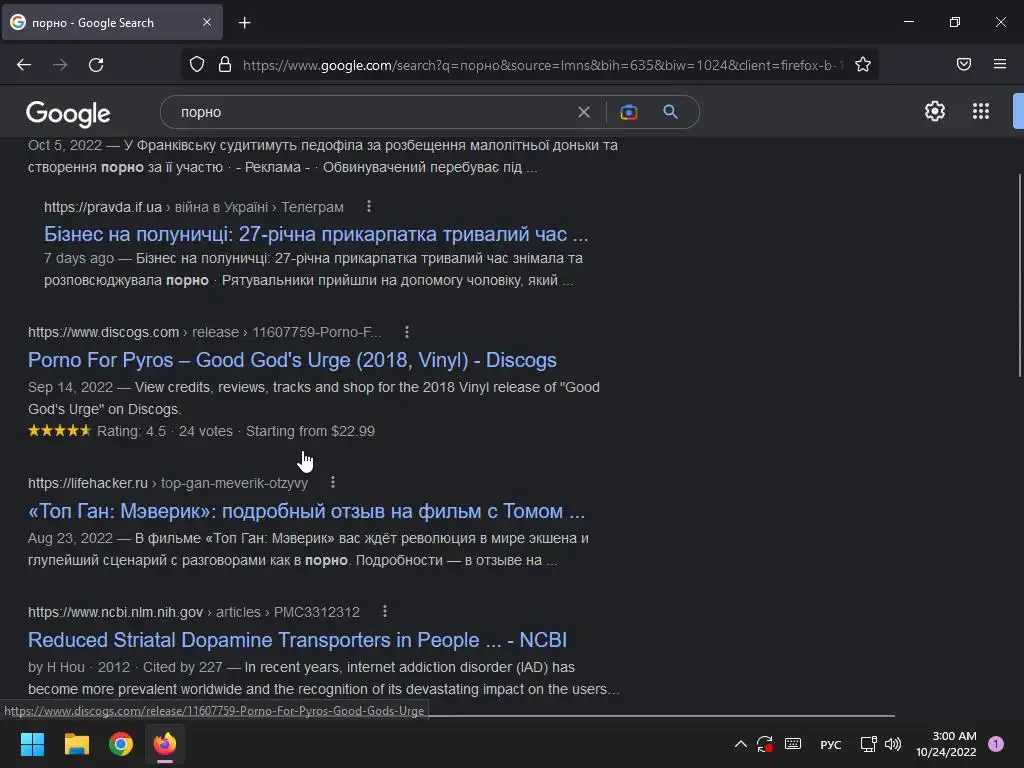Click the magnifier search button
The image size is (1024, 768).
click(670, 112)
